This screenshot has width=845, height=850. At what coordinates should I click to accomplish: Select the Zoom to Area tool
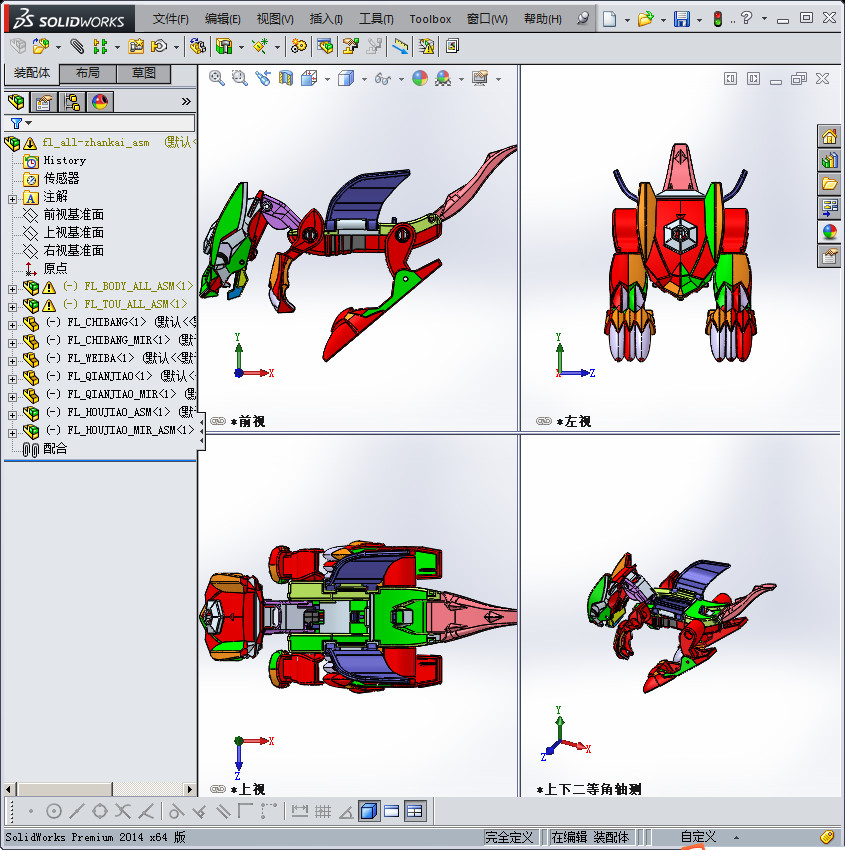[x=239, y=78]
